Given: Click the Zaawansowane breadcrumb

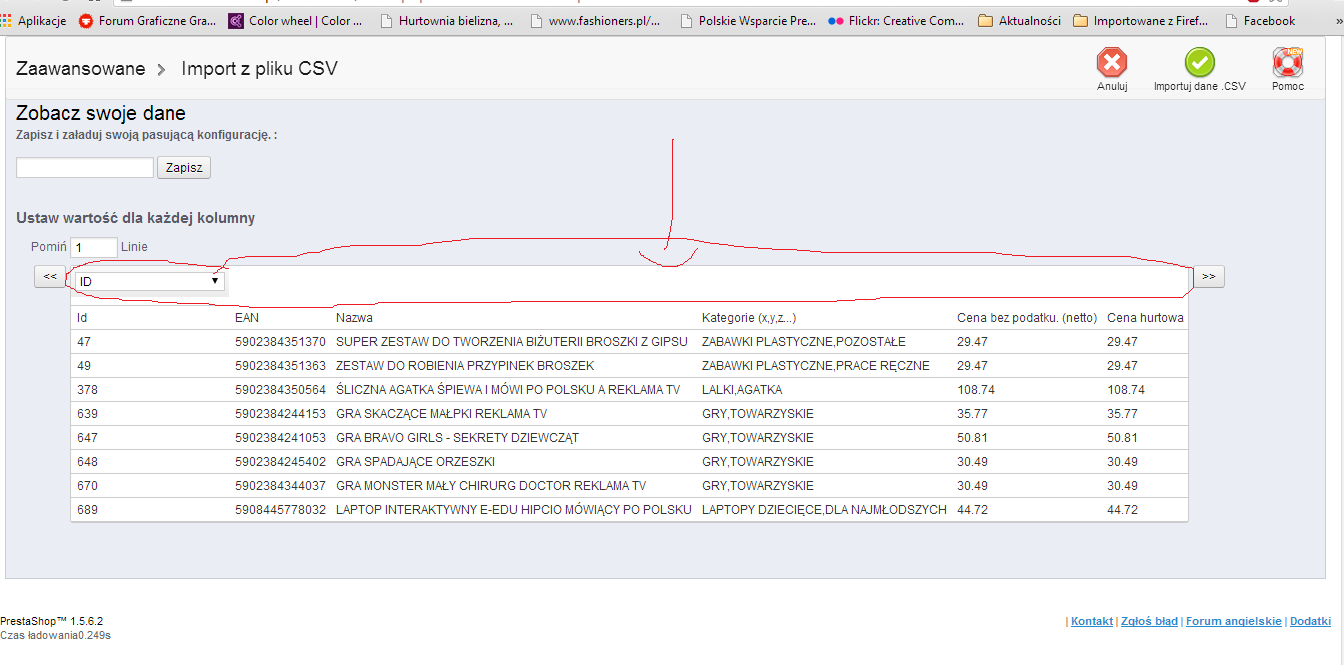Looking at the screenshot, I should pos(80,68).
